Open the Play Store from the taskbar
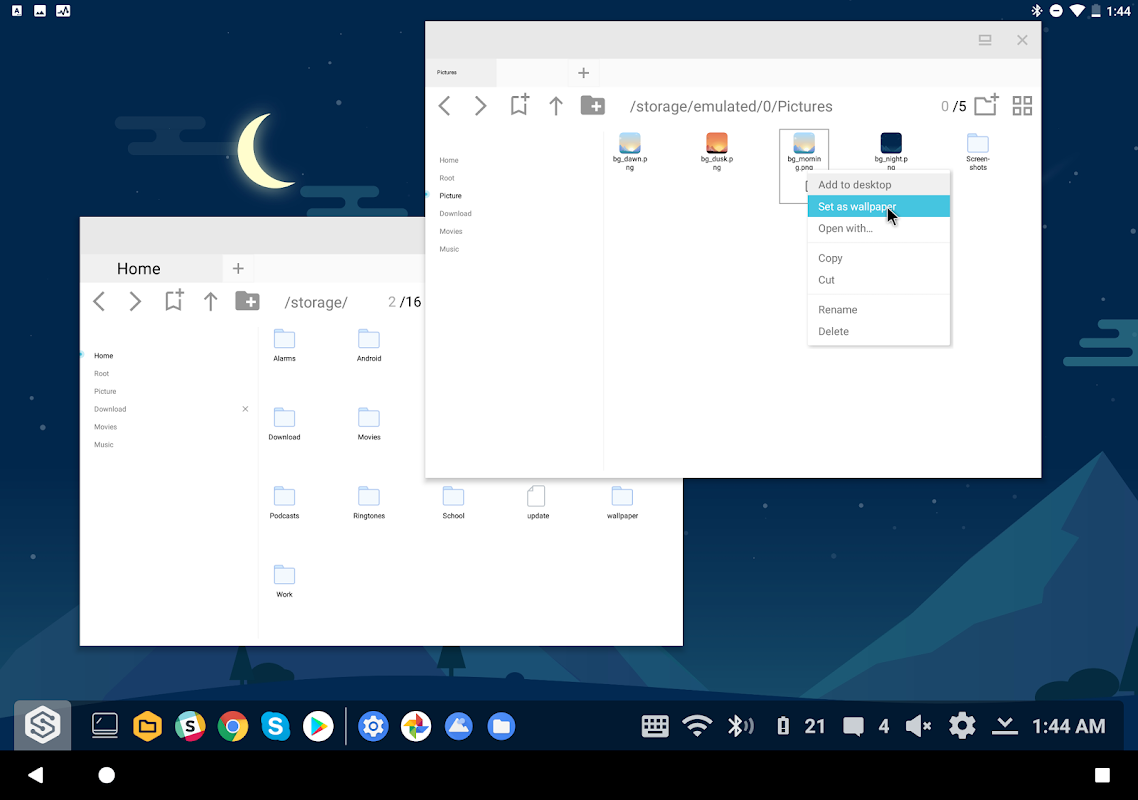The width and height of the screenshot is (1138, 800). tap(318, 726)
